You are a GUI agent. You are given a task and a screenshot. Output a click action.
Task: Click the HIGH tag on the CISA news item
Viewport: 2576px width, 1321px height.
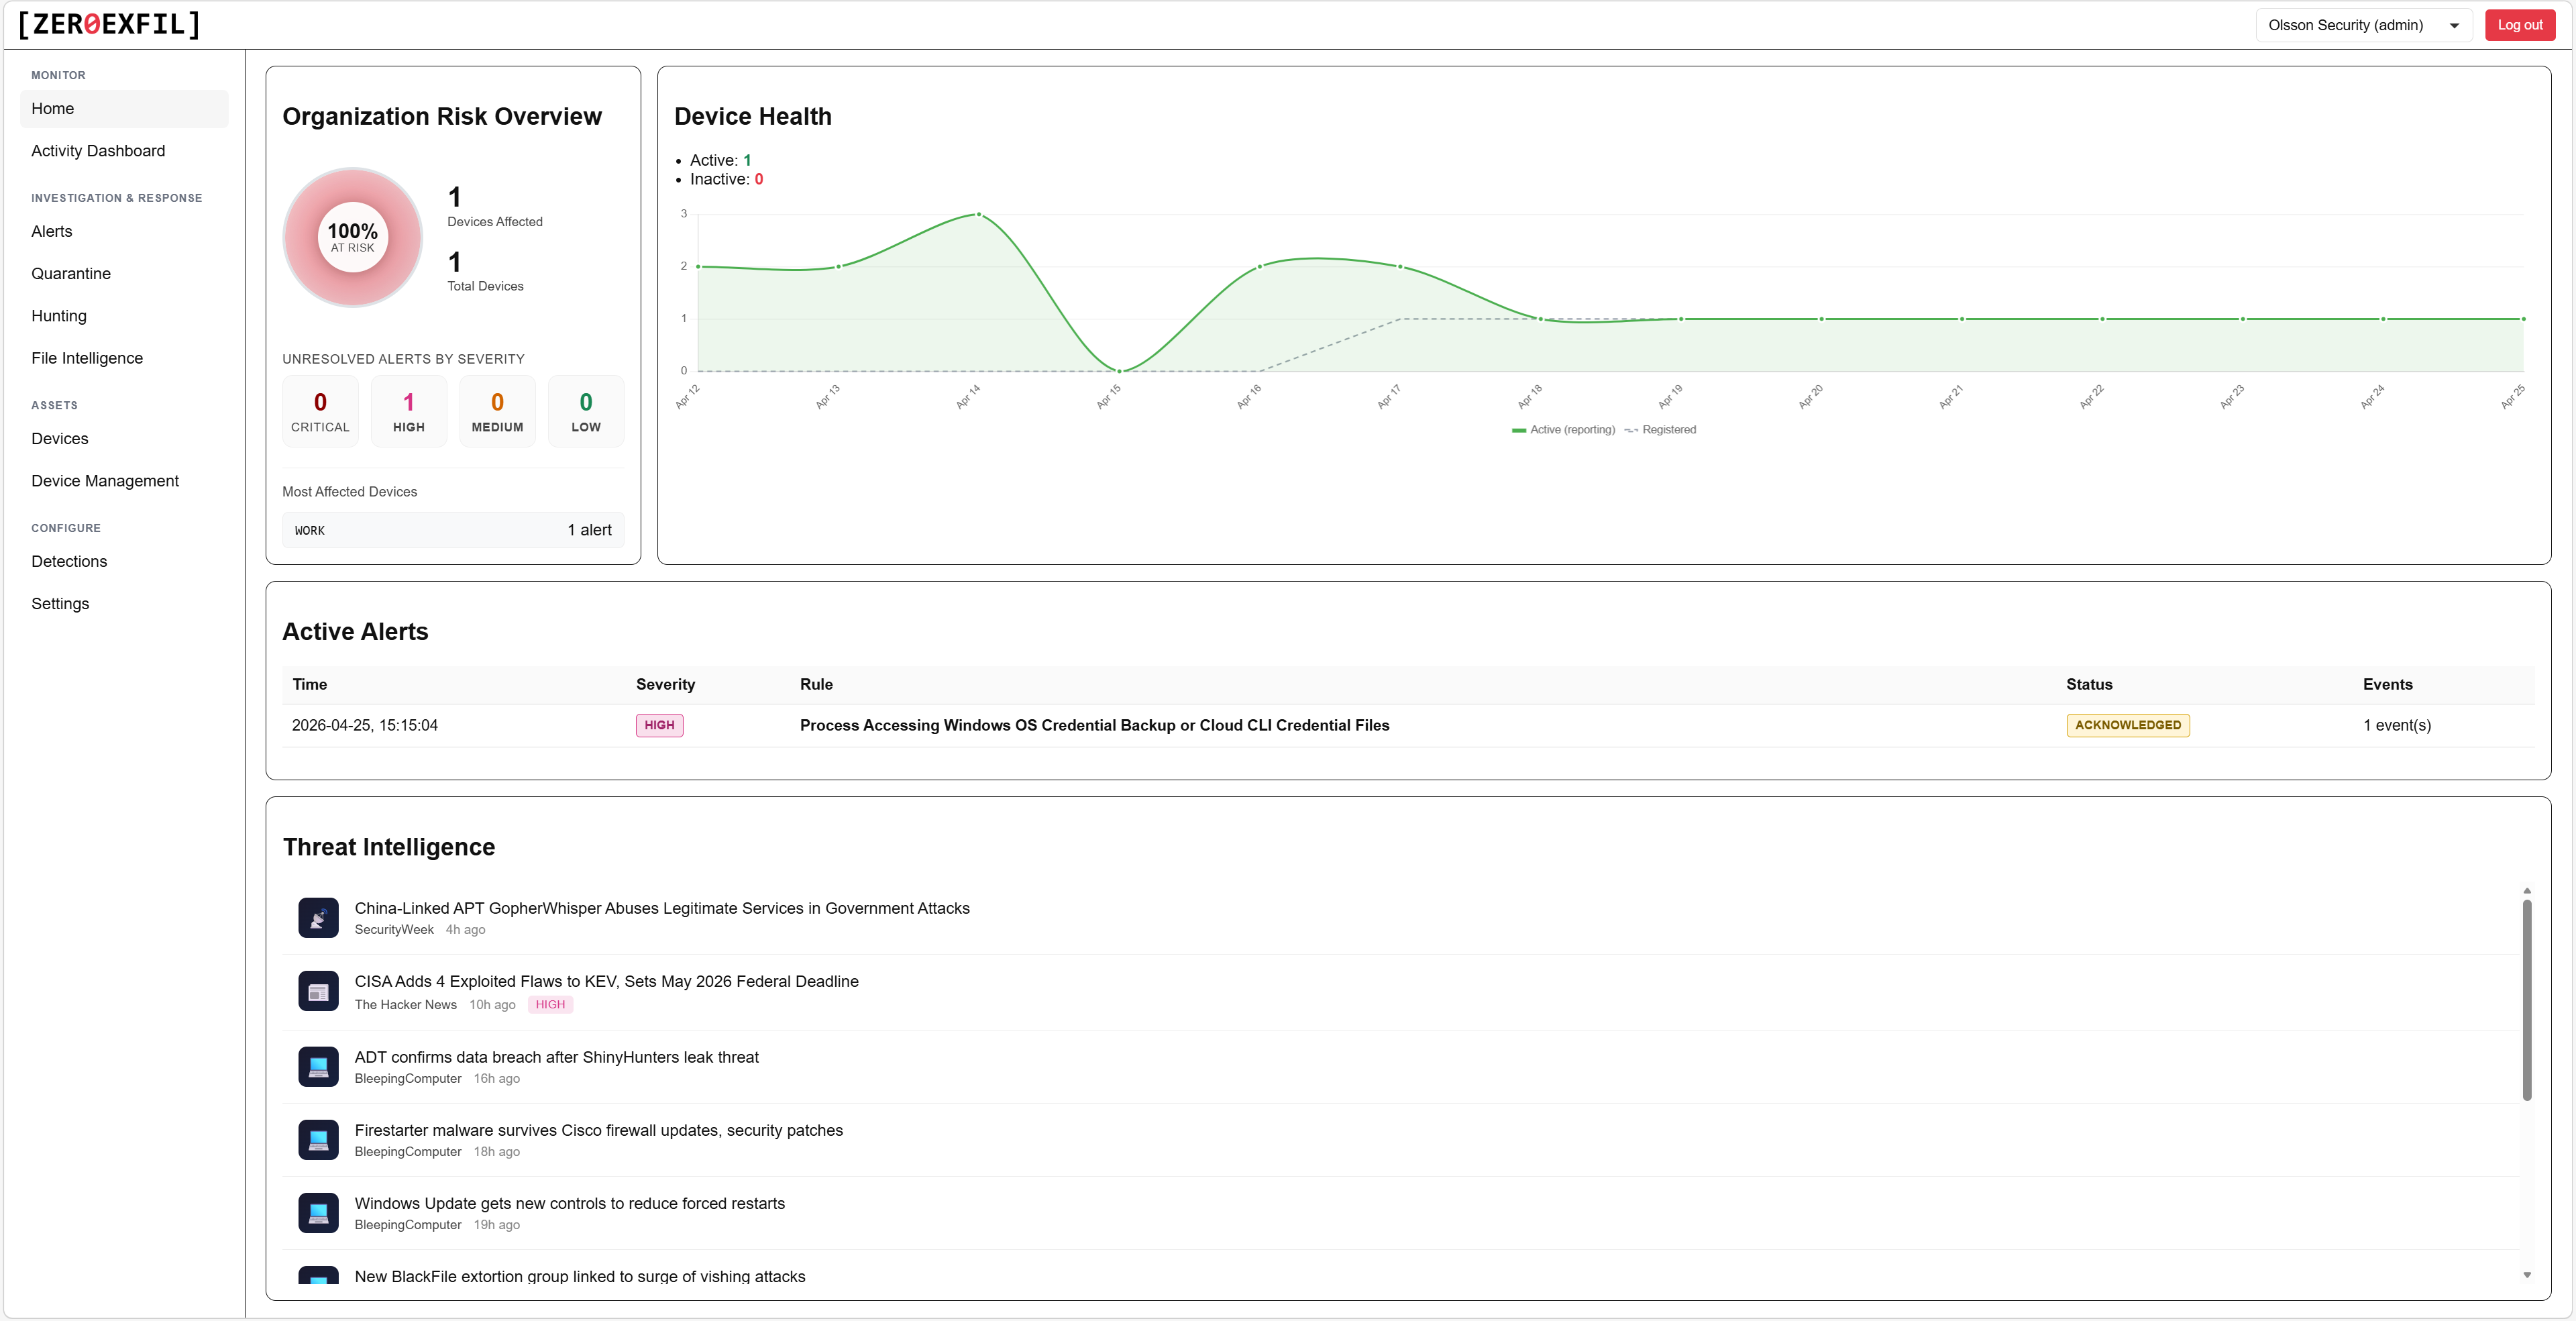(x=550, y=1004)
